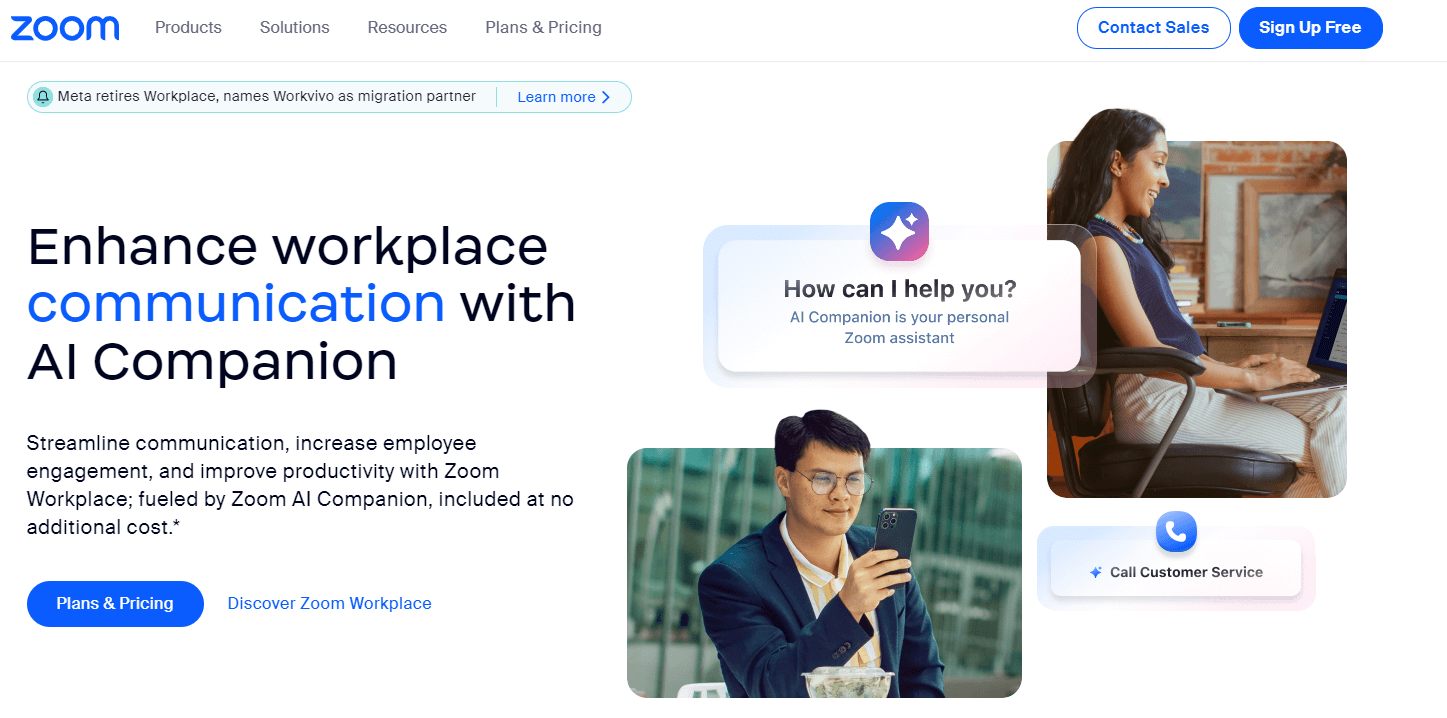Click the 'Streamline communication' paragraph

(x=300, y=485)
